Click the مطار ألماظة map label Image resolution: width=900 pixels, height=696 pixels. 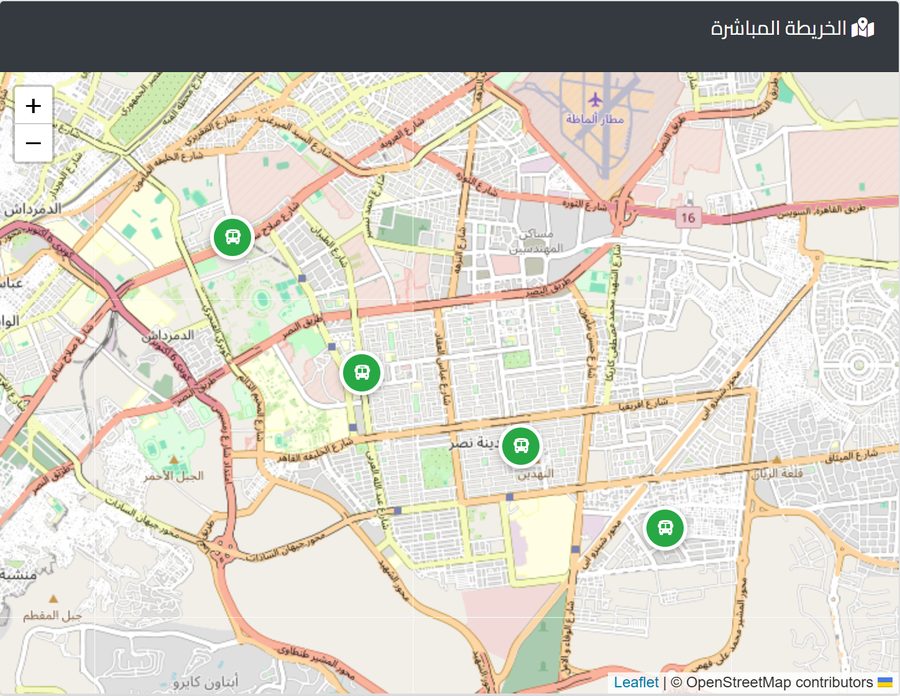click(595, 119)
